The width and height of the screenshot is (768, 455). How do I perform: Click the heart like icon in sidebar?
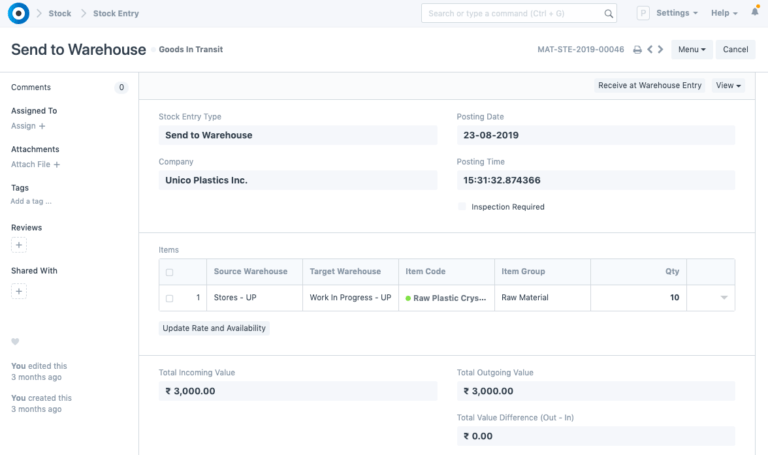tap(15, 342)
